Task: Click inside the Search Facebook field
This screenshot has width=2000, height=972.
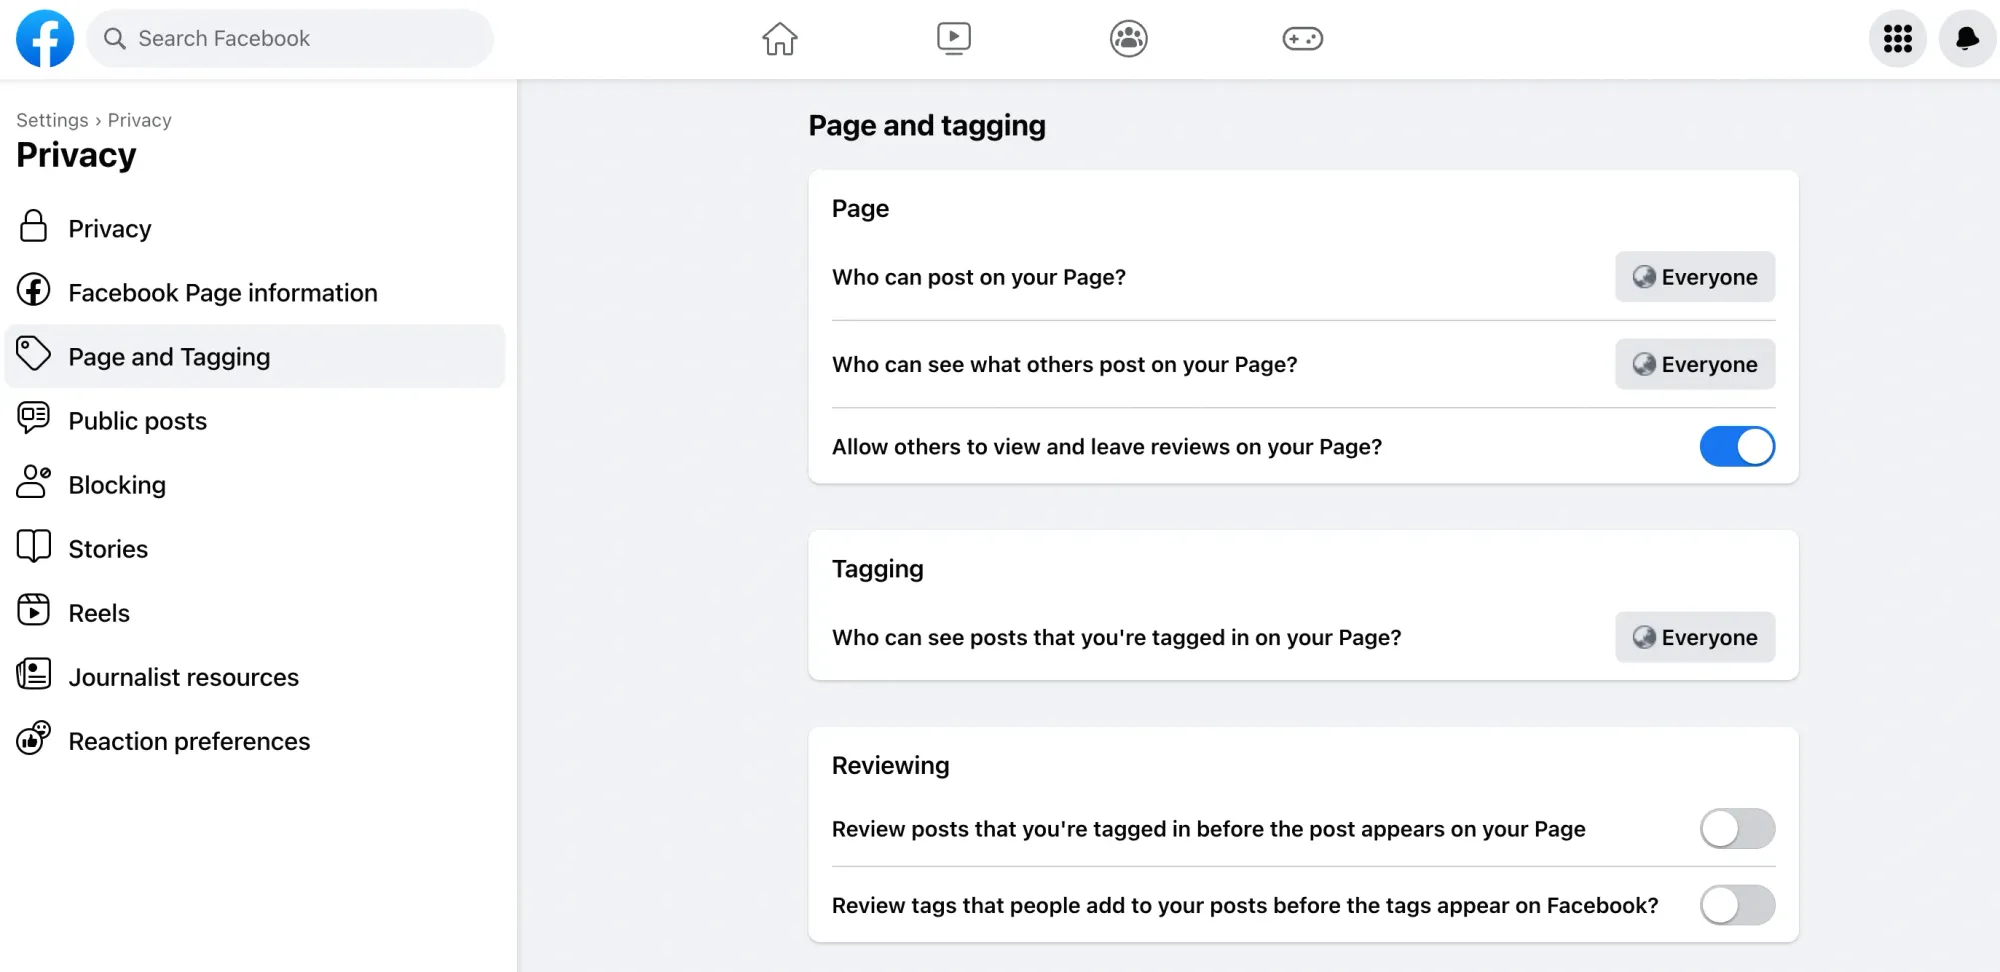Action: coord(300,39)
